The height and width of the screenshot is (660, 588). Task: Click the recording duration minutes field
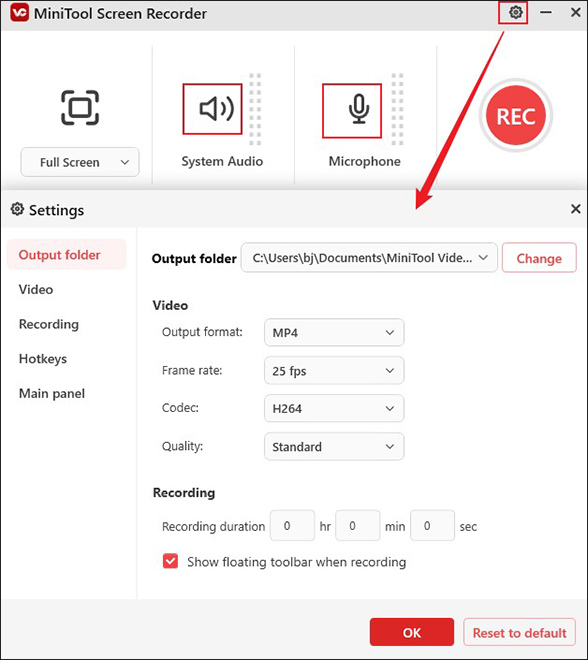click(x=358, y=525)
